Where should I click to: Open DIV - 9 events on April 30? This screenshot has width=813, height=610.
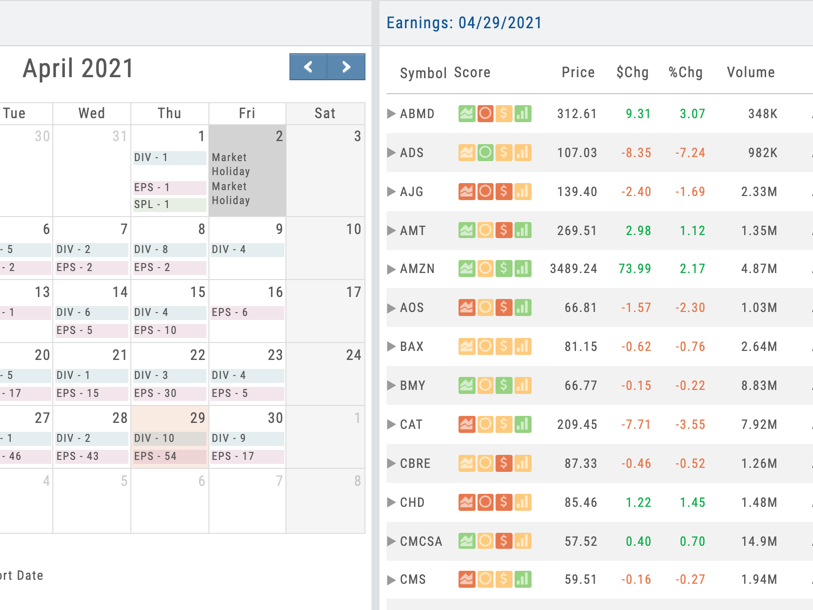(x=246, y=437)
